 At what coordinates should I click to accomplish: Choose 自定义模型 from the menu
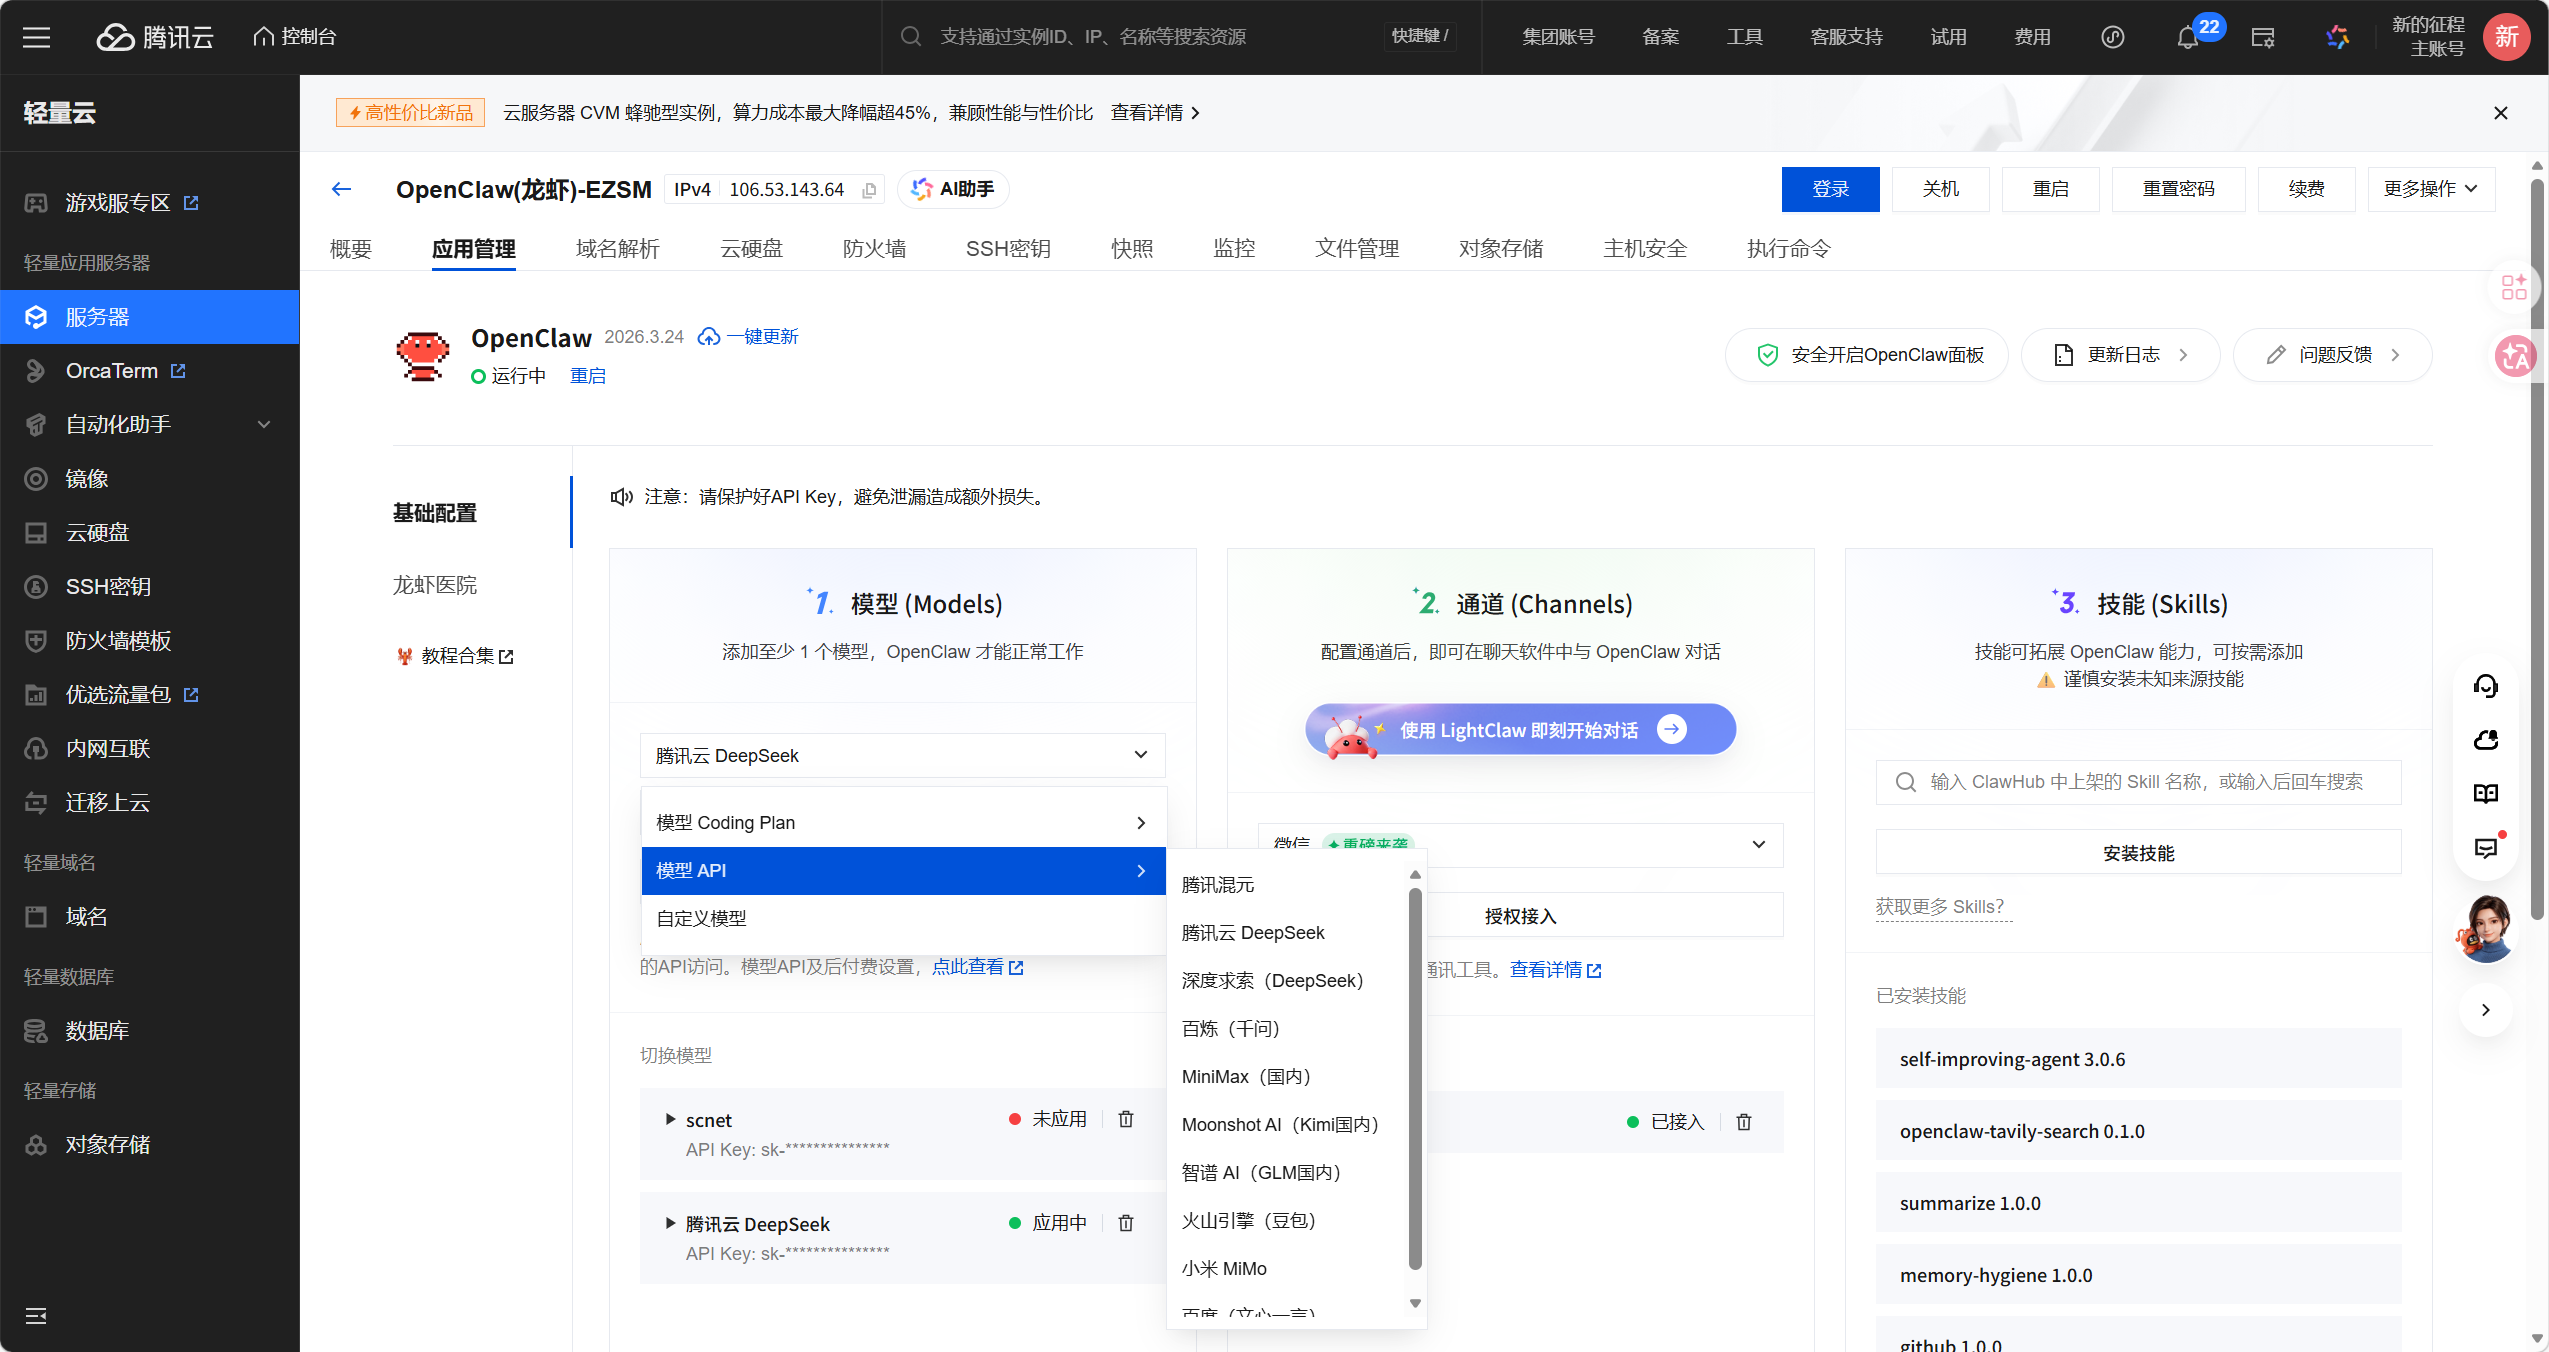pos(902,918)
